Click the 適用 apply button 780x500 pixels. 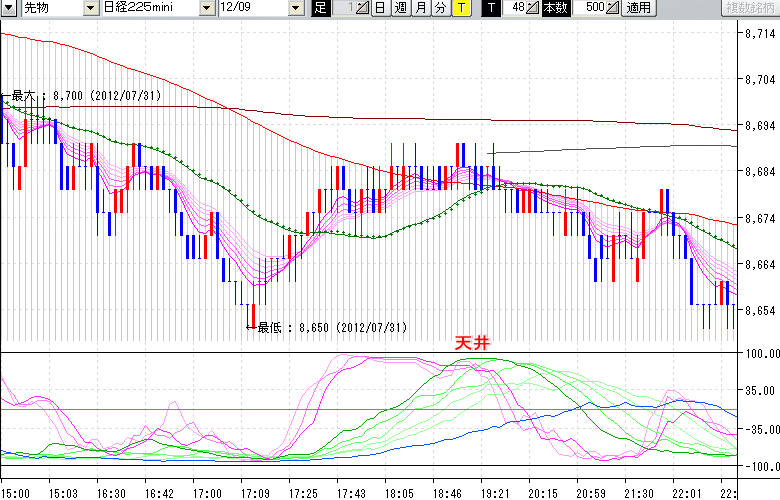click(639, 7)
